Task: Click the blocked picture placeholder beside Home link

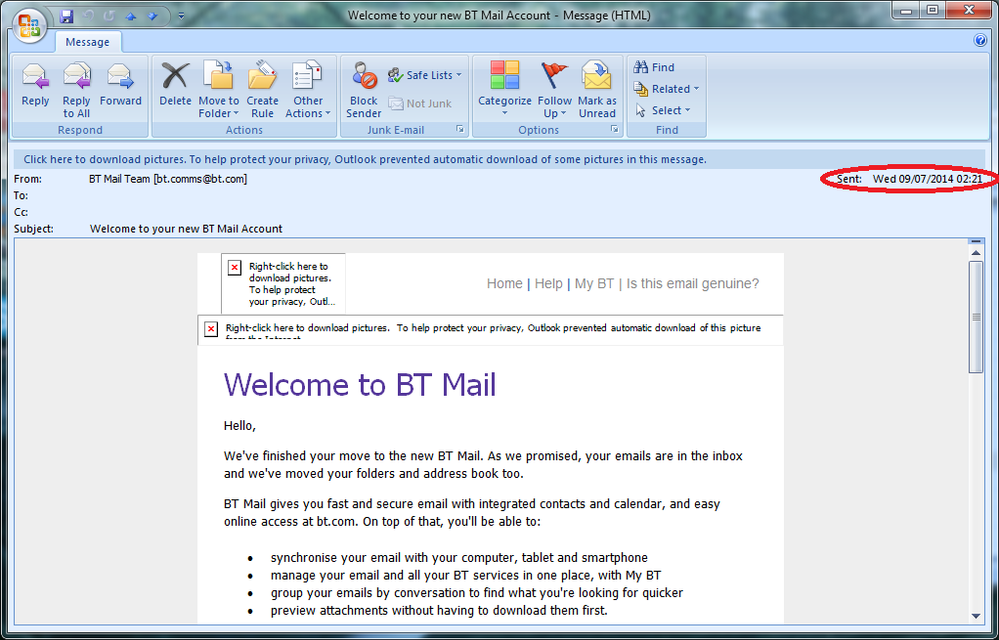Action: coord(284,283)
